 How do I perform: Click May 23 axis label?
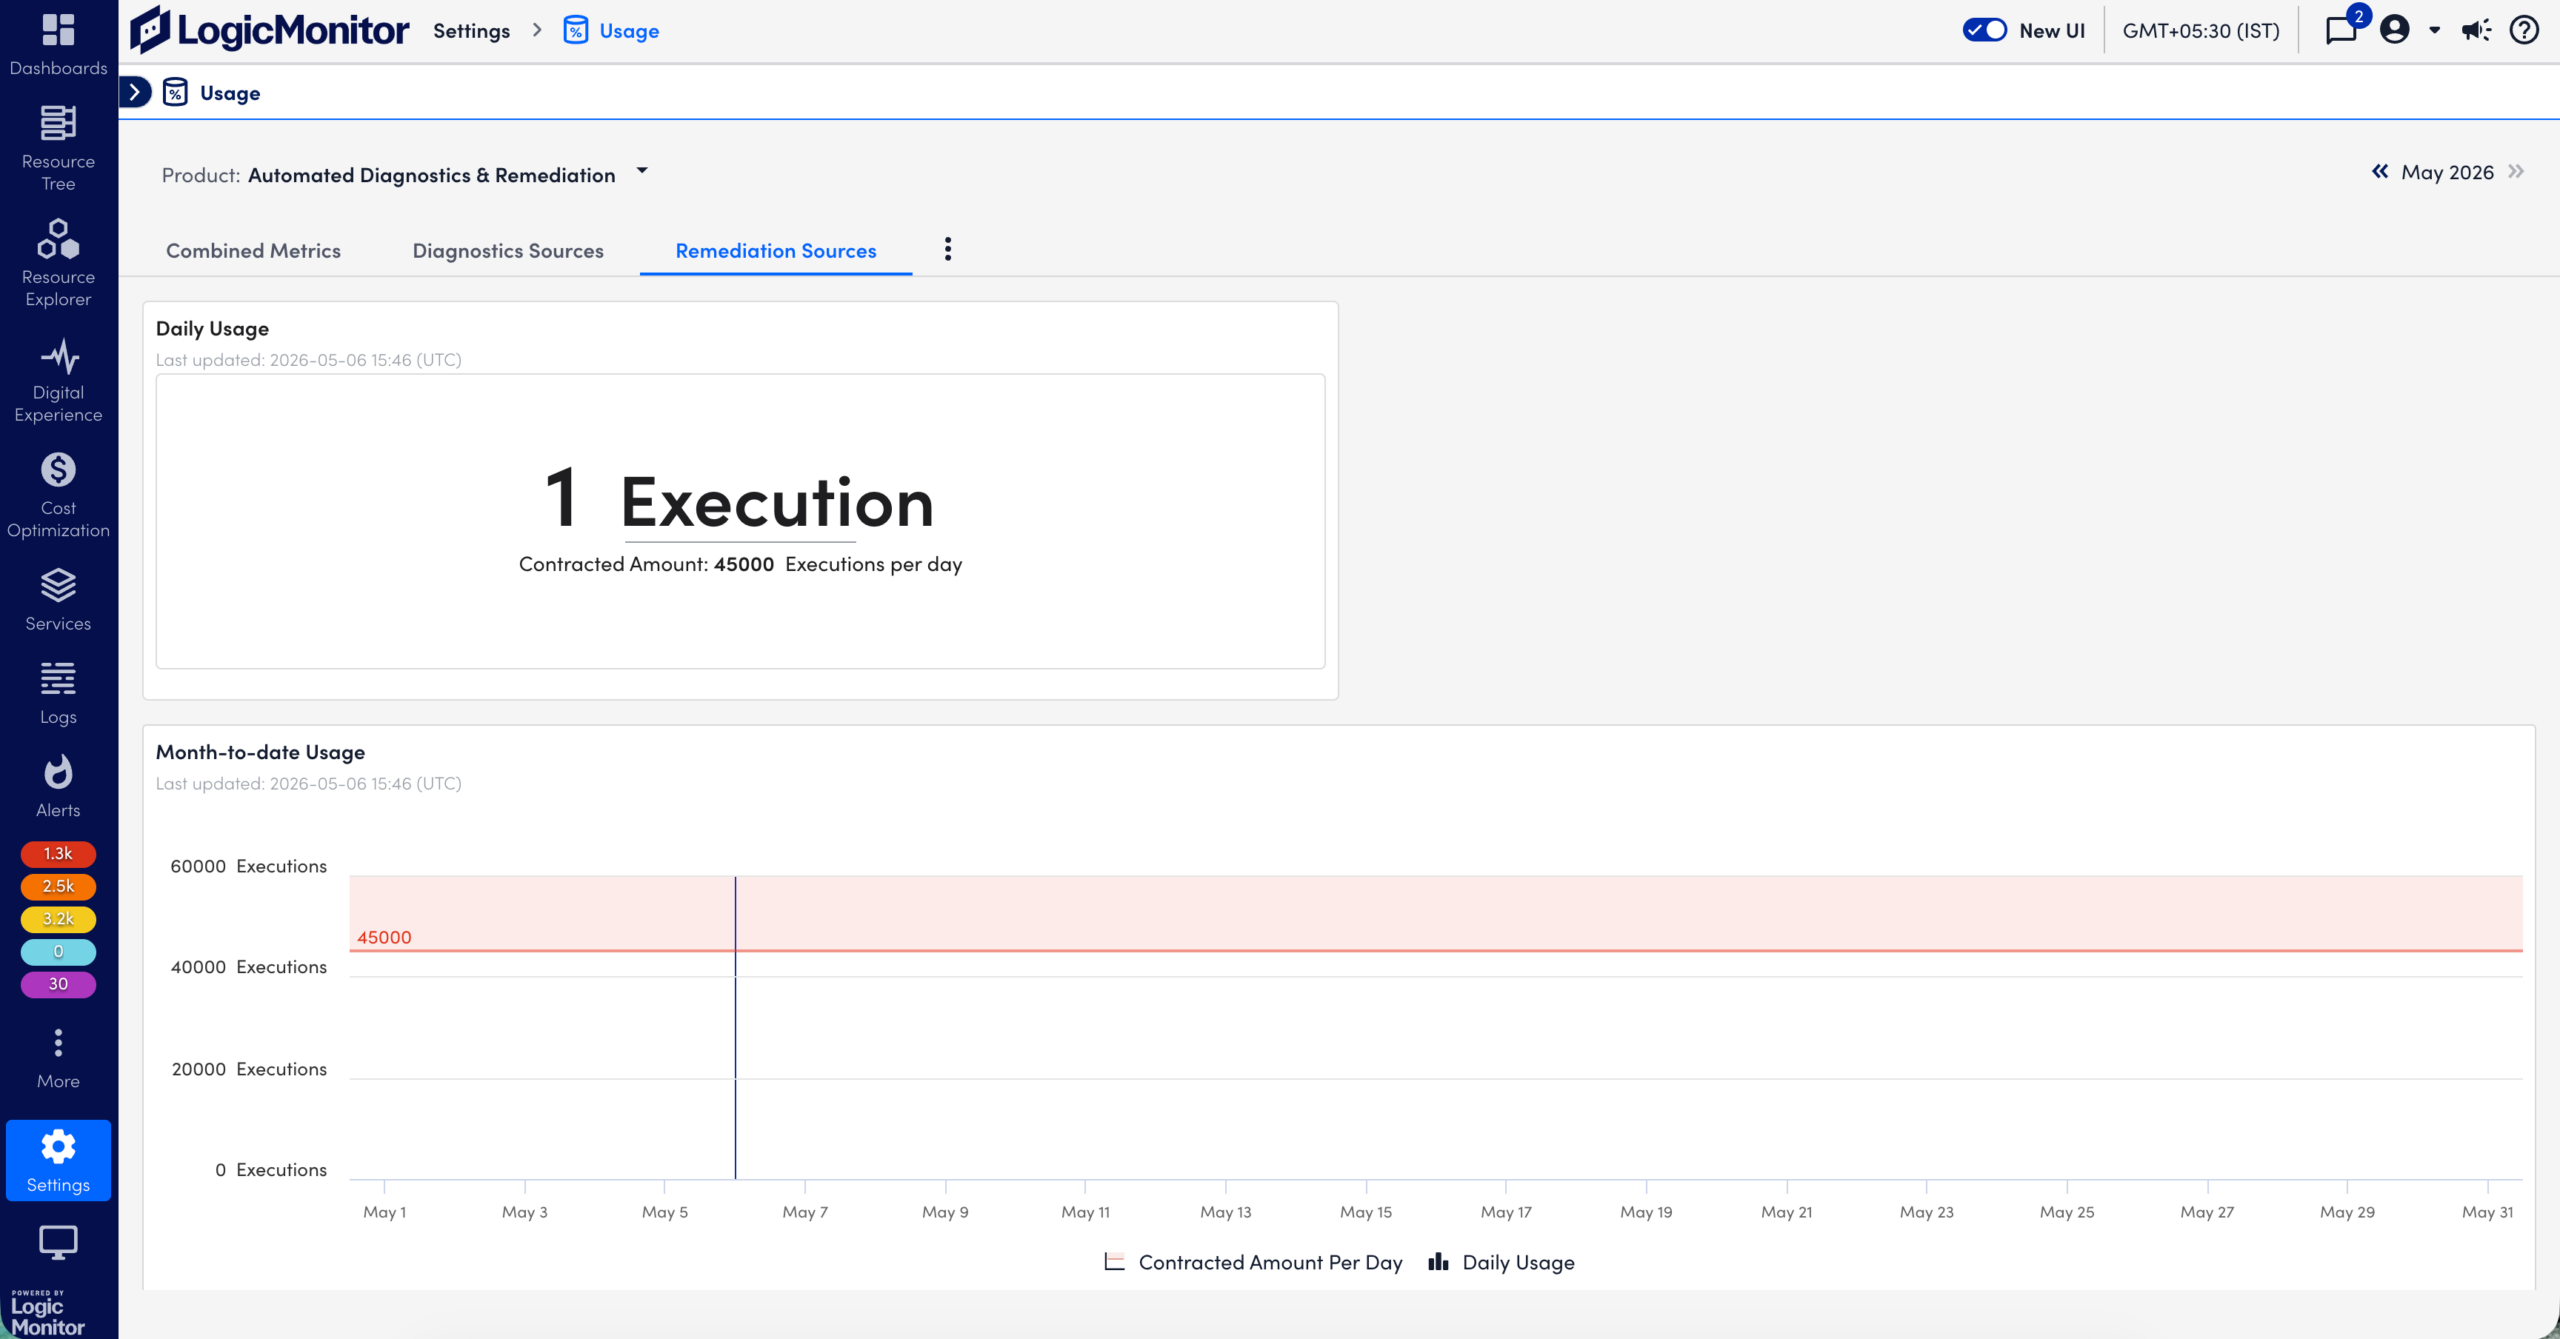point(1926,1211)
